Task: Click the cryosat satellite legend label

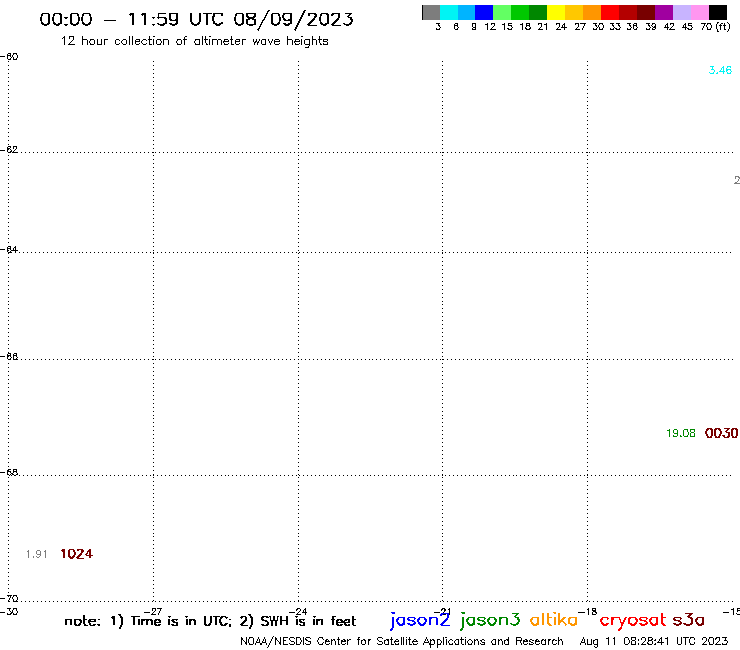Action: click(633, 621)
